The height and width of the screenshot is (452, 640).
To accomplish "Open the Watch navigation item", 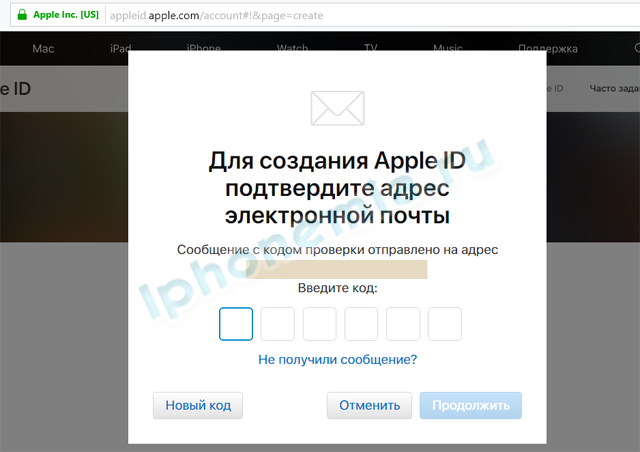I will (292, 49).
